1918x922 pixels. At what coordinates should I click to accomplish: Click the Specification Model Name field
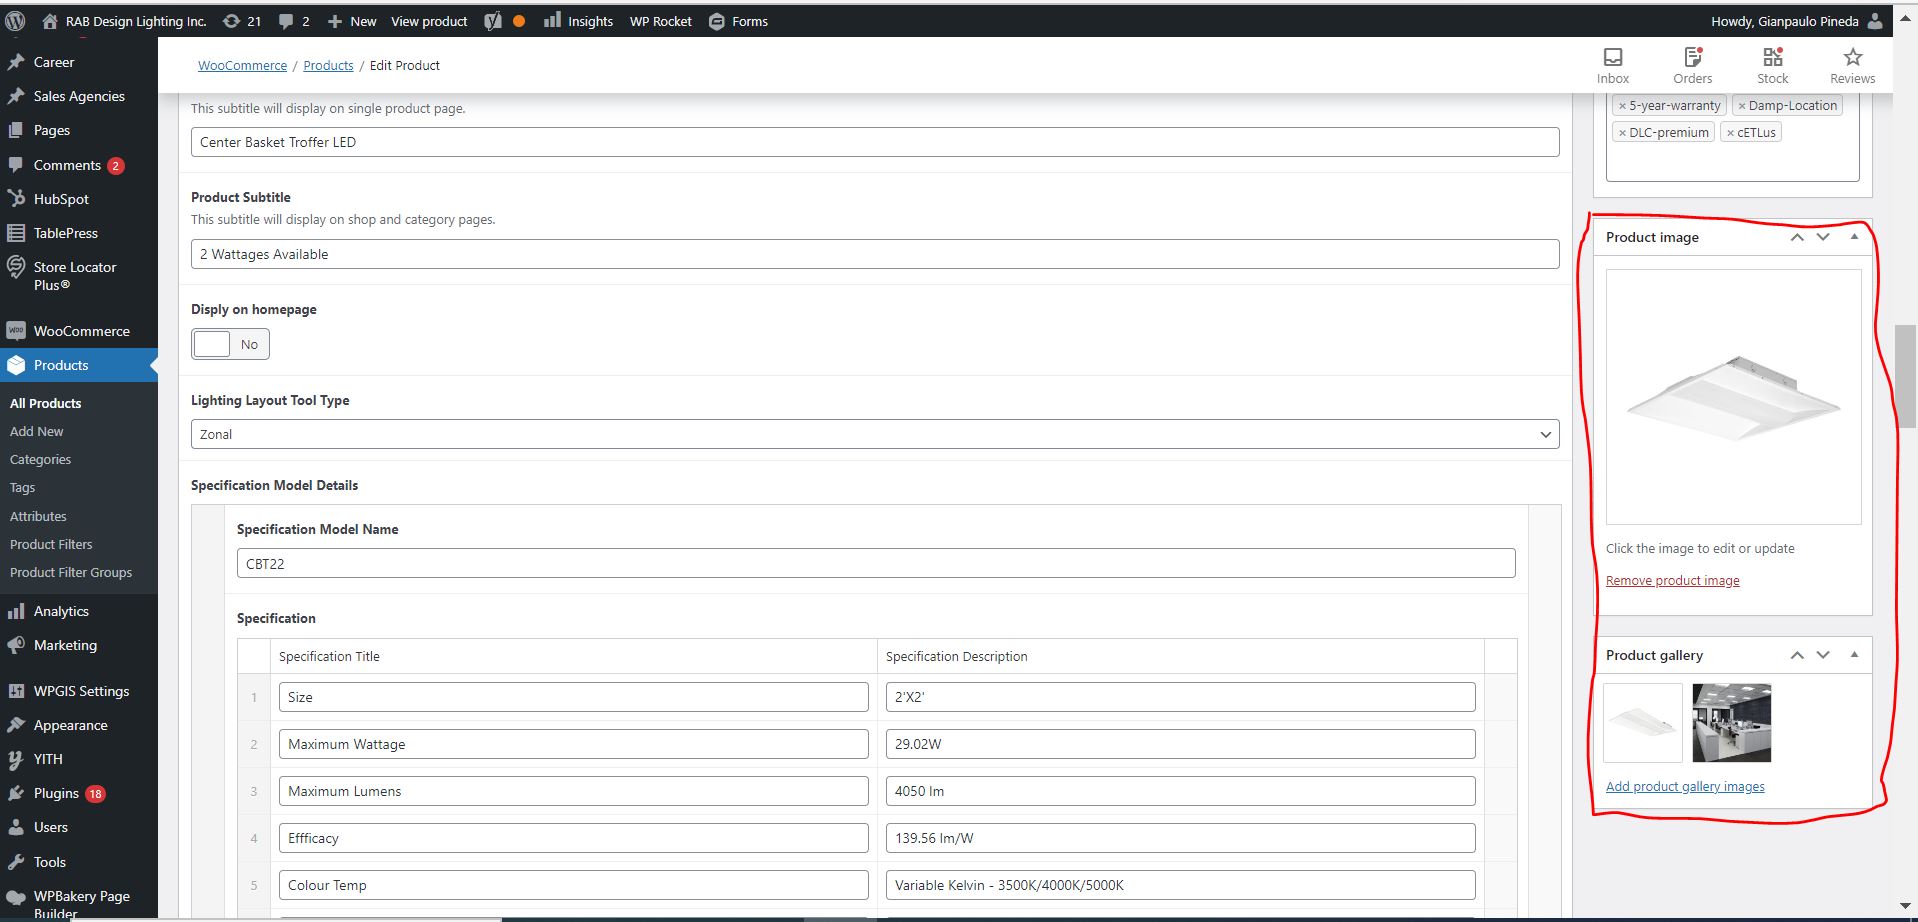[x=875, y=564]
